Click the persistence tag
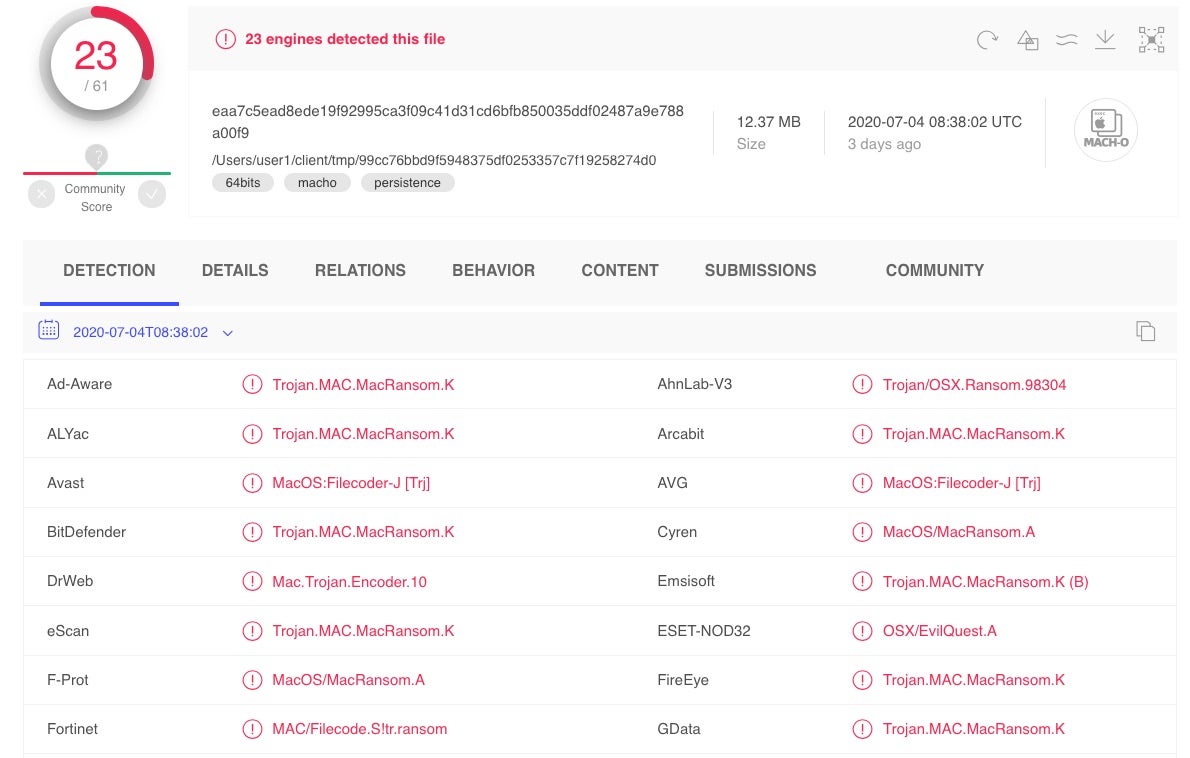This screenshot has height=758, width=1190. pyautogui.click(x=407, y=183)
